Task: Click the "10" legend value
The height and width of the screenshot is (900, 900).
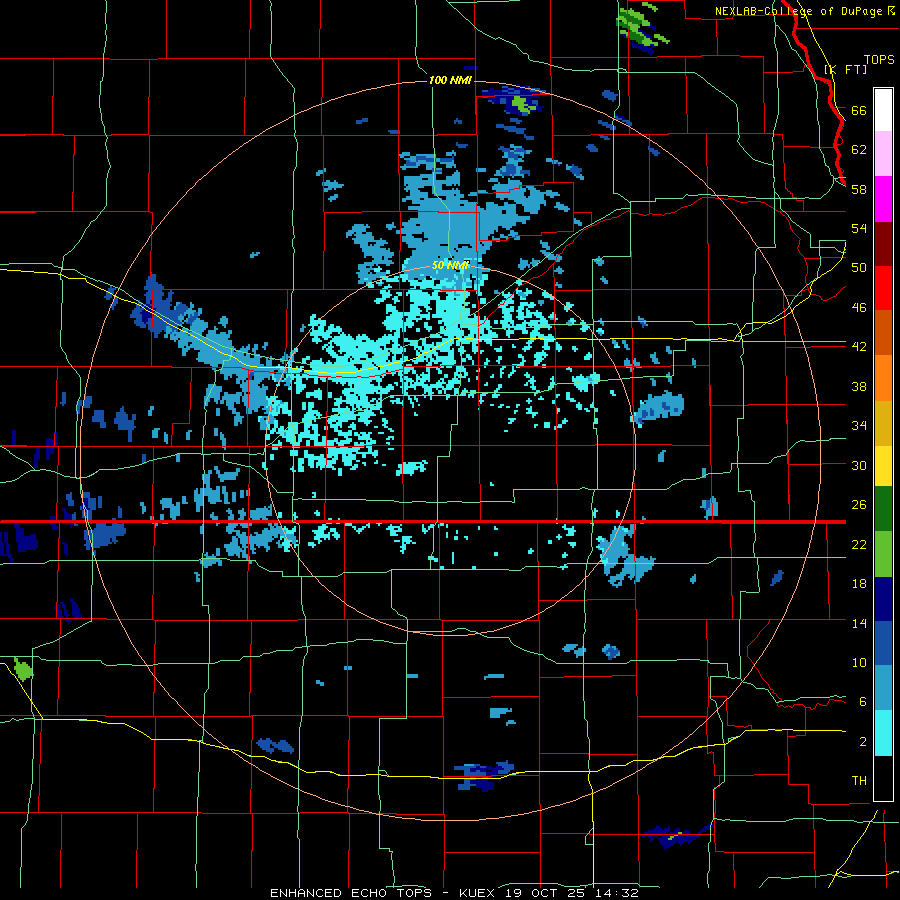Action: [859, 663]
